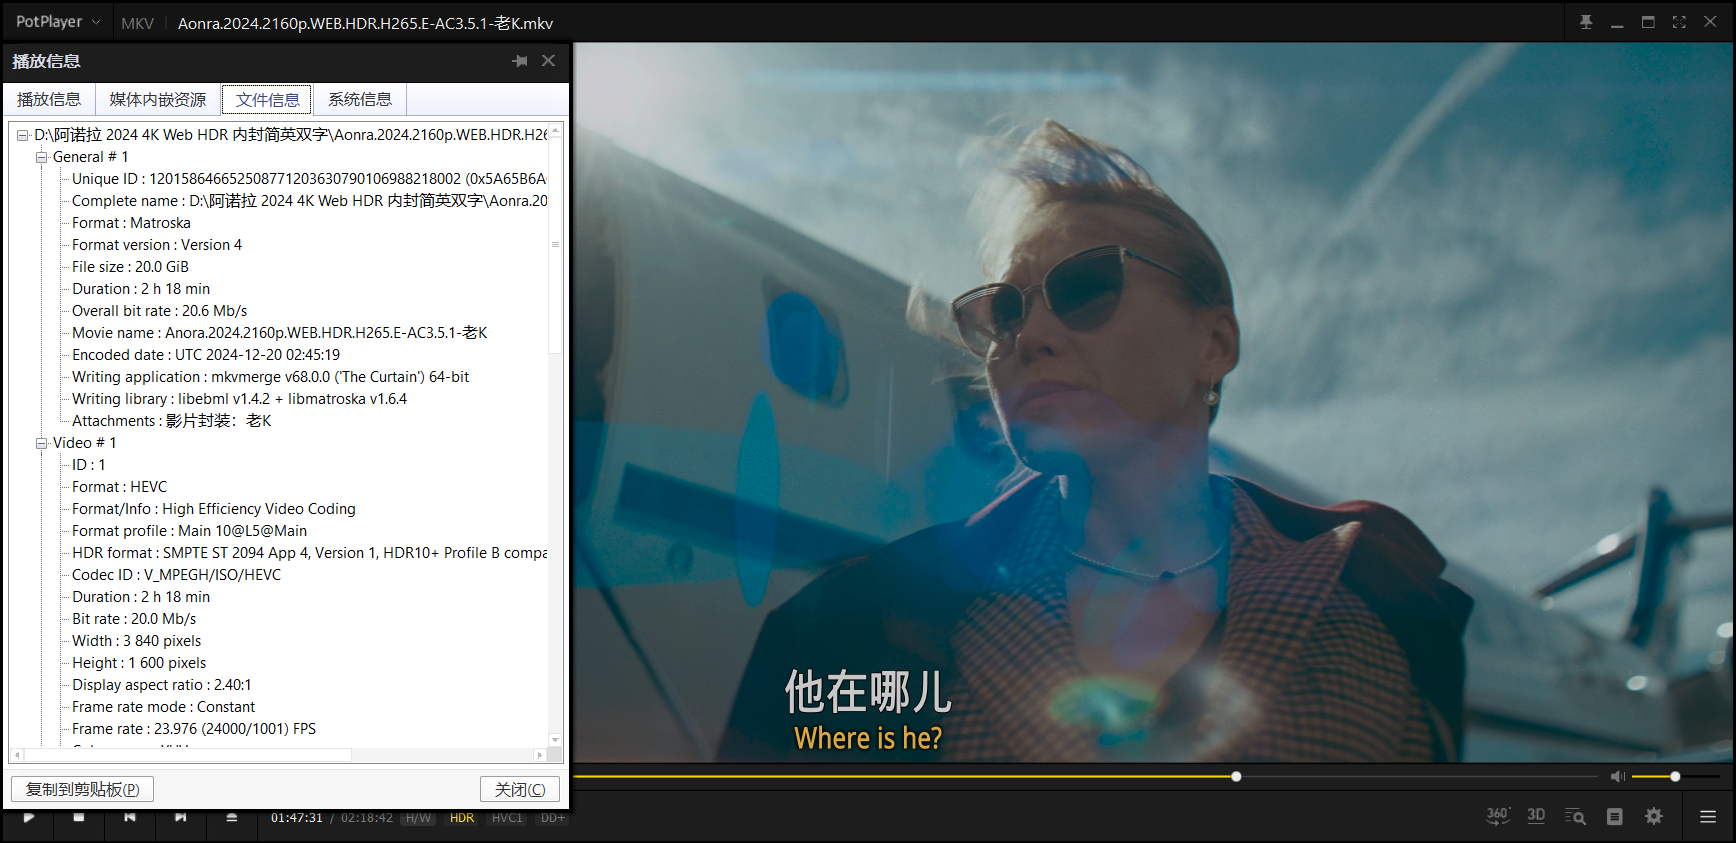Image resolution: width=1736 pixels, height=843 pixels.
Task: Collapse the root file path tree node
Action: [22, 135]
